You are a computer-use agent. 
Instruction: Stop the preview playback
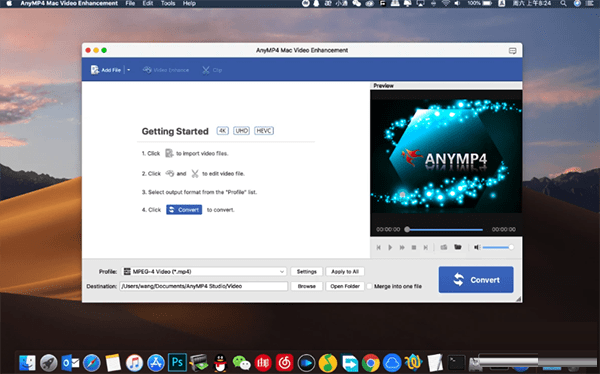414,248
